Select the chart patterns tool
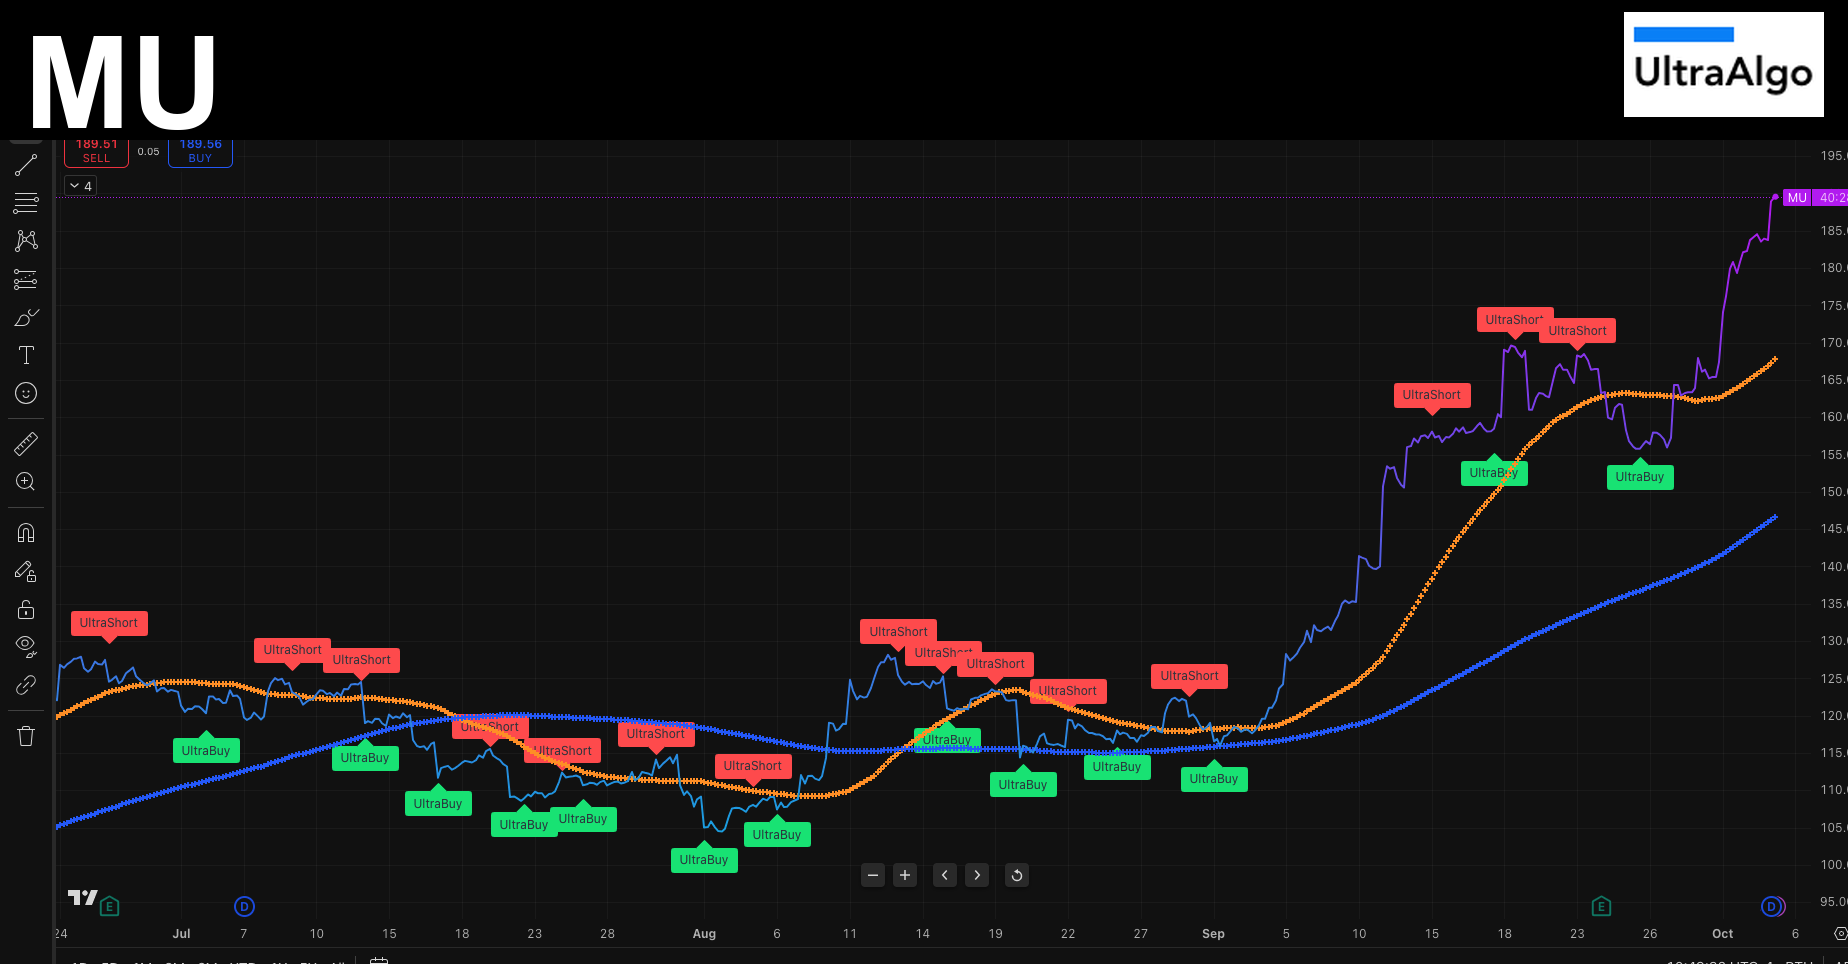The image size is (1848, 964). pos(26,241)
